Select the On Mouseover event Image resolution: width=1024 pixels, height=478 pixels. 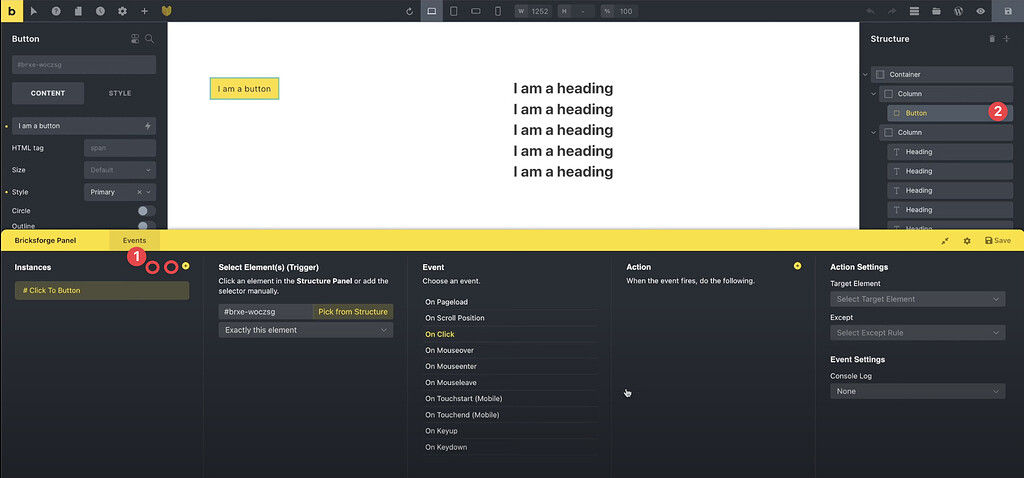447,350
